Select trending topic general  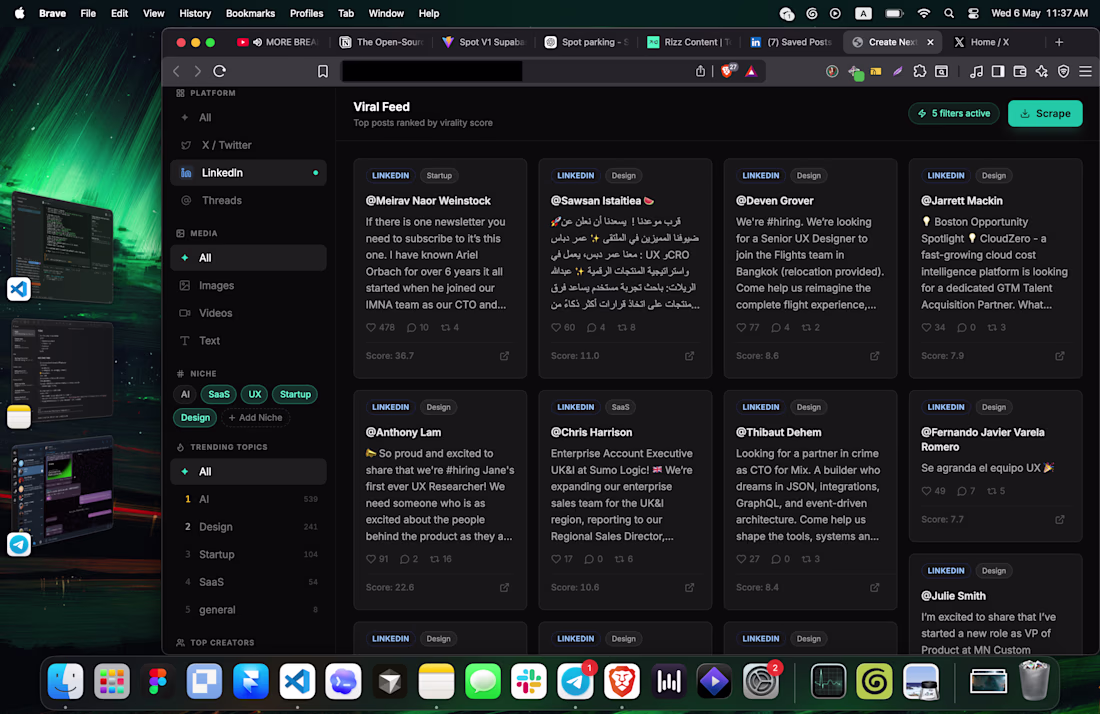click(x=248, y=610)
